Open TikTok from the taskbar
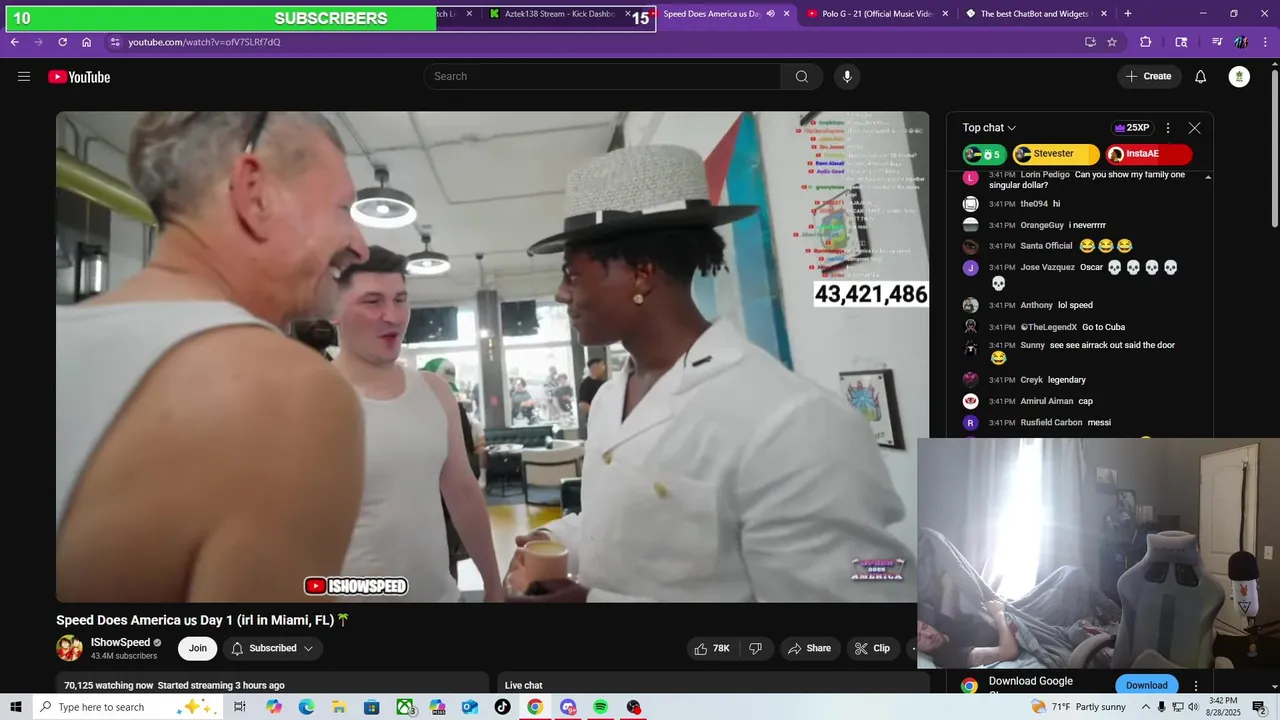The width and height of the screenshot is (1280, 720). click(502, 707)
